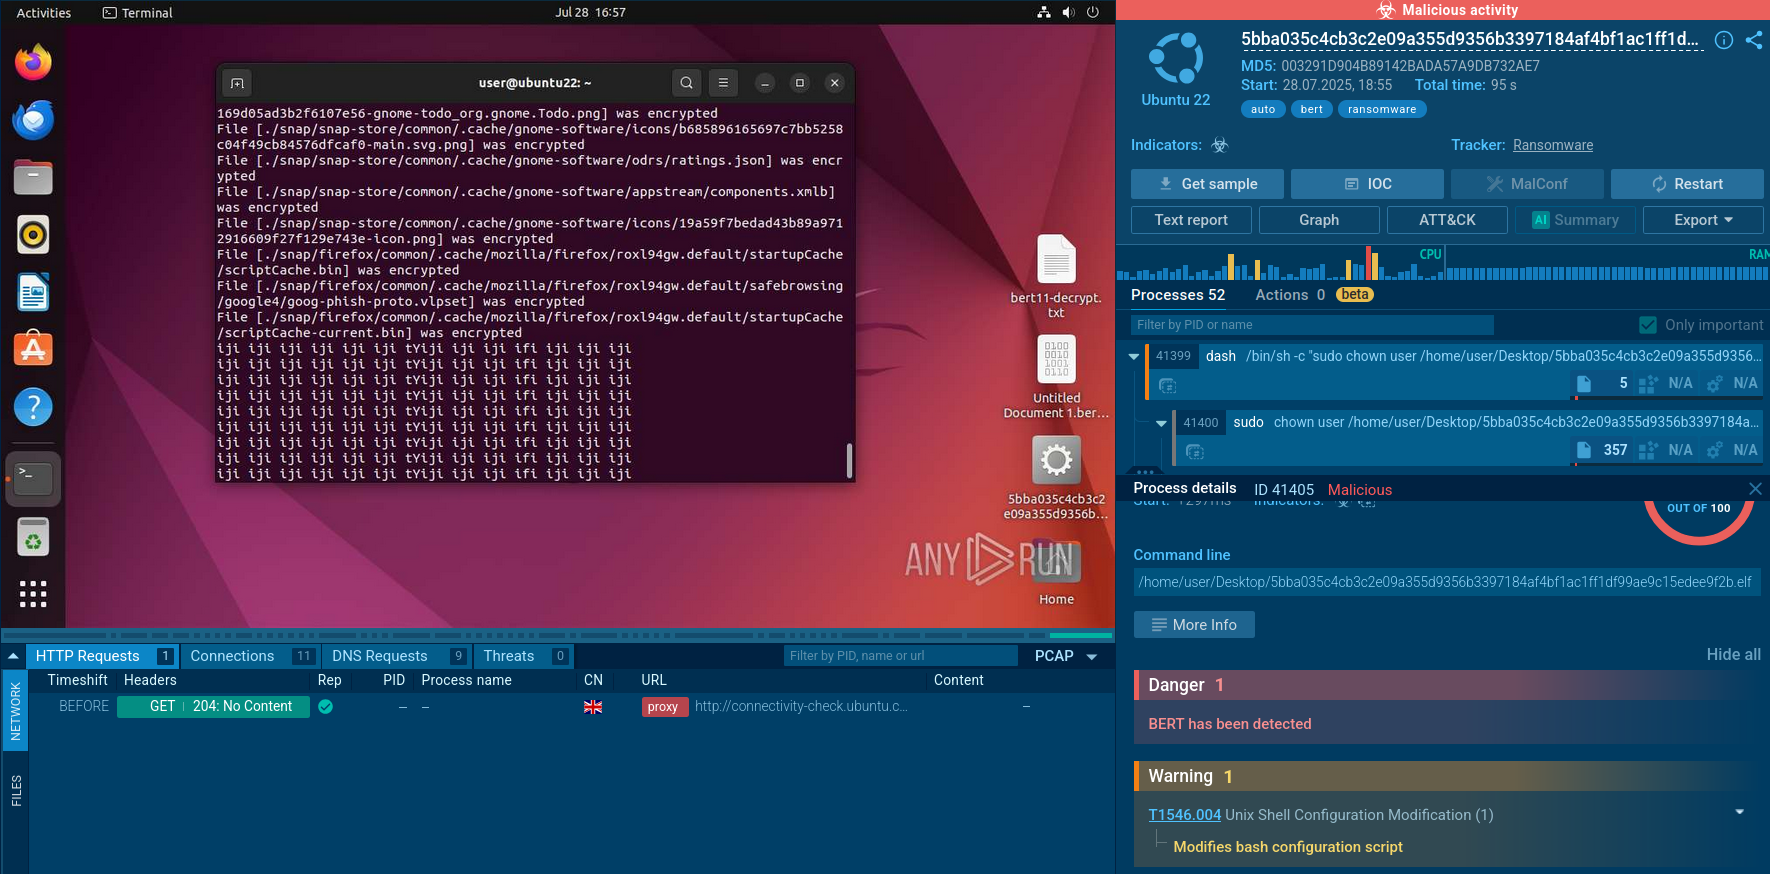The image size is (1770, 874).
Task: Switch to the HTTP Requests tab
Action: tap(103, 656)
